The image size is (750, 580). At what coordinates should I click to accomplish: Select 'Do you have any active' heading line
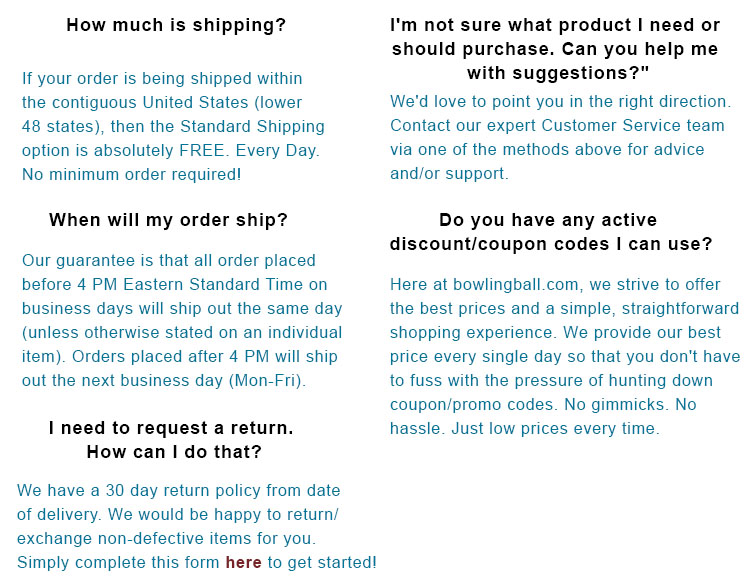coord(548,220)
